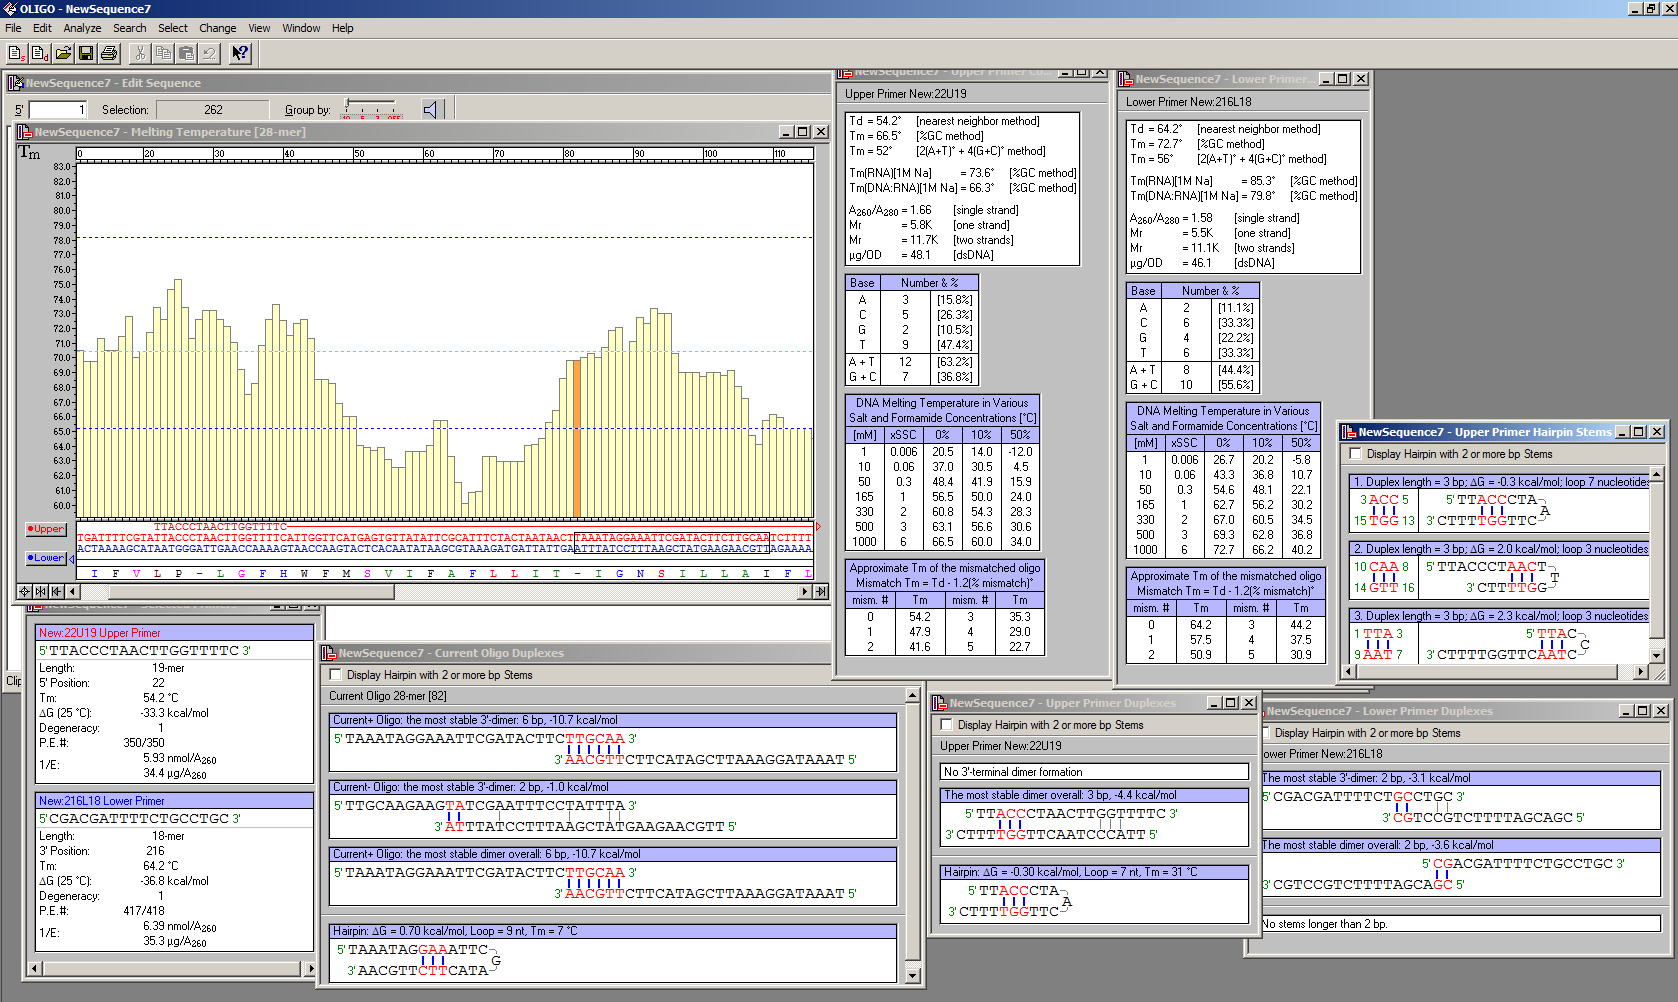The width and height of the screenshot is (1678, 1002).
Task: Click the Copy toolbar icon
Action: click(x=163, y=53)
